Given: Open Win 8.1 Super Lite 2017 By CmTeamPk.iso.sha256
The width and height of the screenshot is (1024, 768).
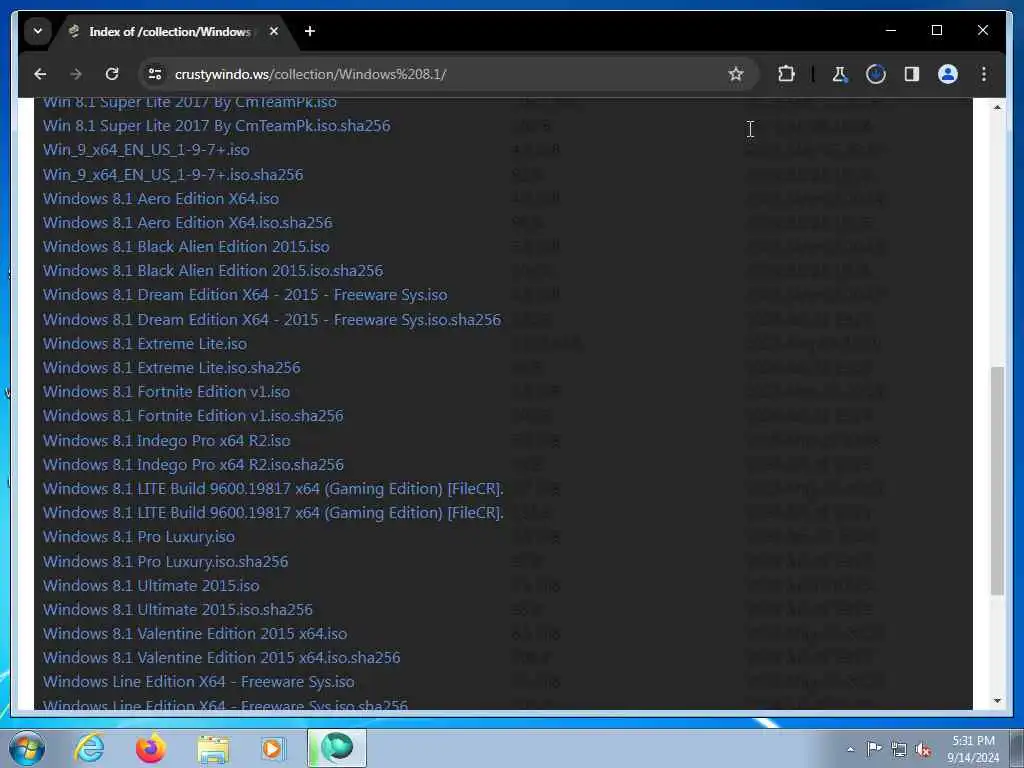Looking at the screenshot, I should pos(217,125).
